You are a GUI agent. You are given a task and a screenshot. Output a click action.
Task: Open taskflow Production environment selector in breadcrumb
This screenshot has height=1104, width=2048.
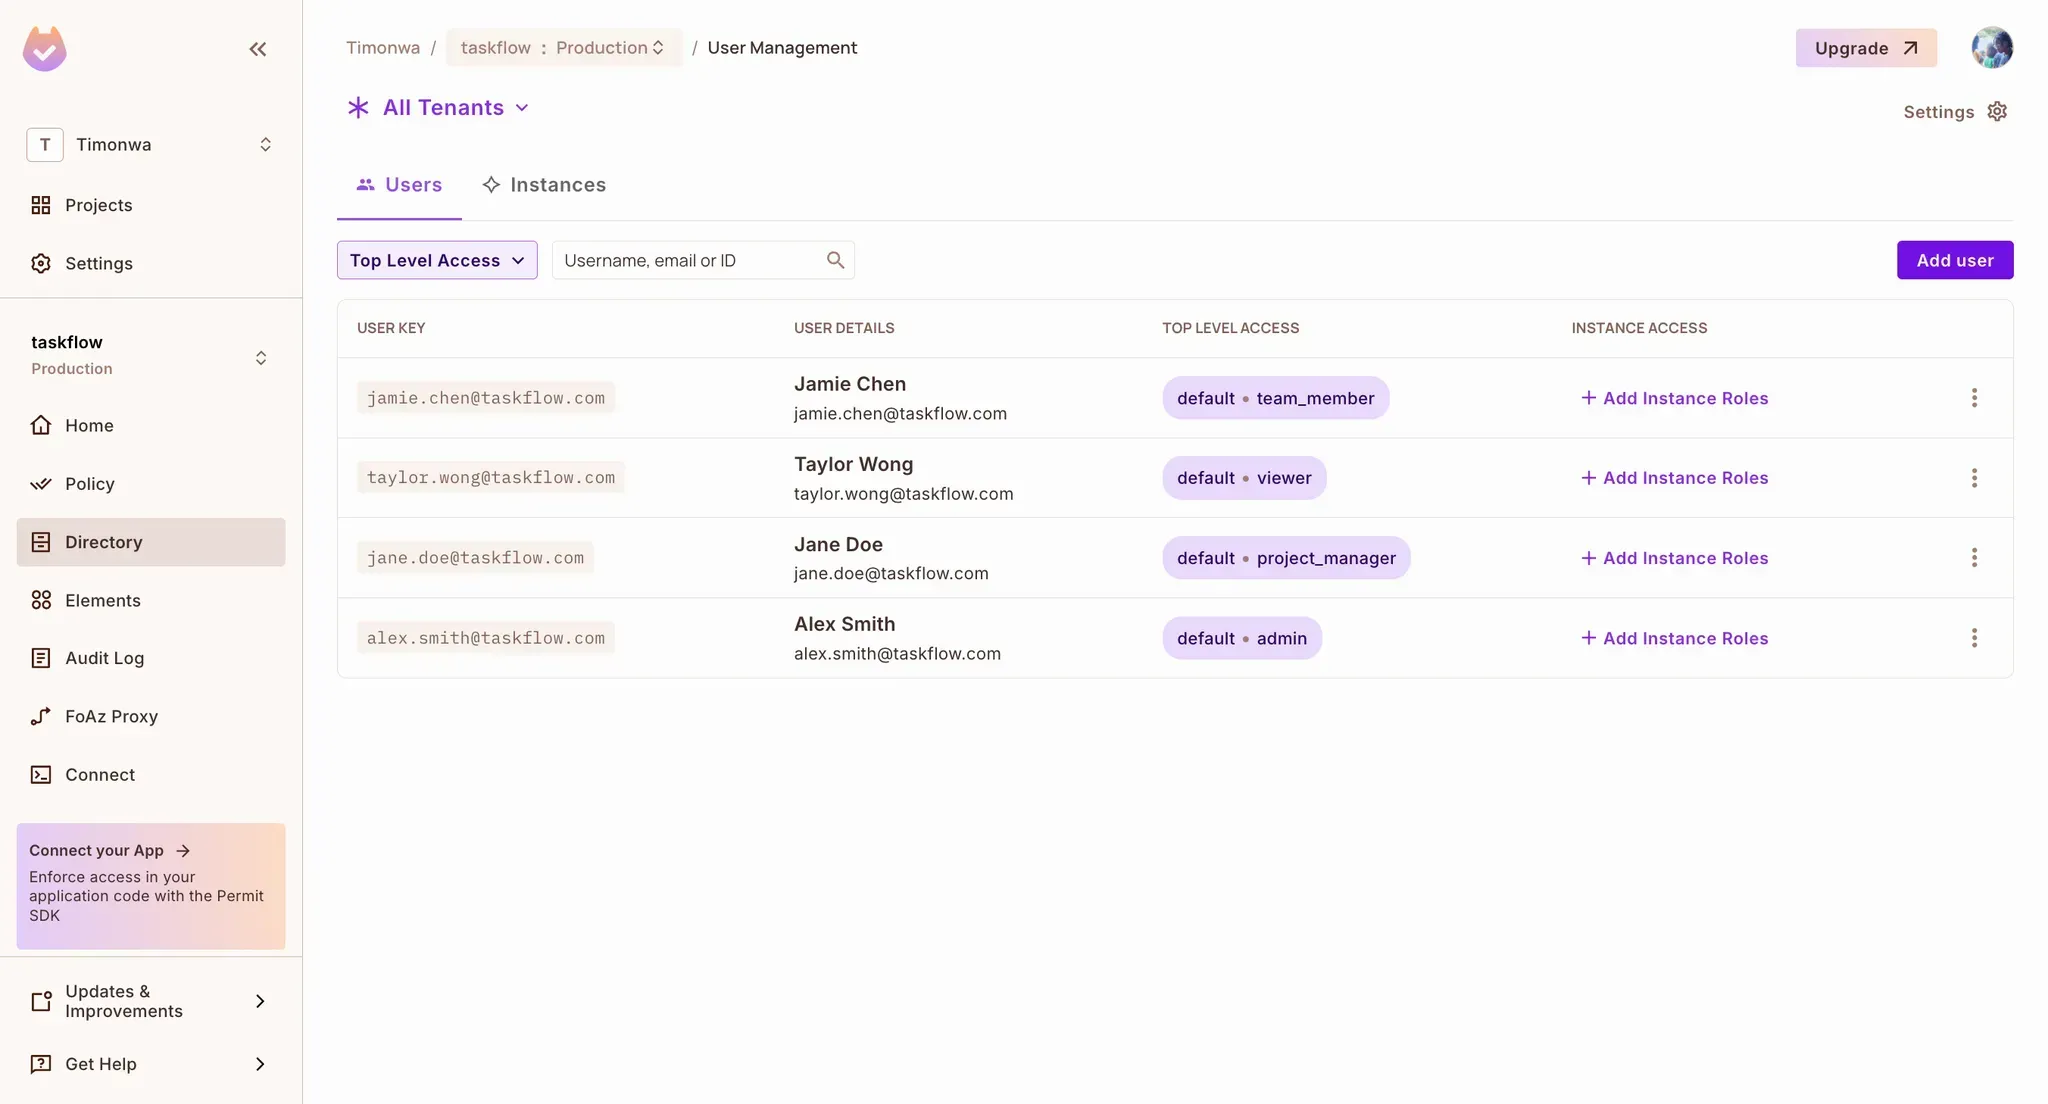(562, 48)
